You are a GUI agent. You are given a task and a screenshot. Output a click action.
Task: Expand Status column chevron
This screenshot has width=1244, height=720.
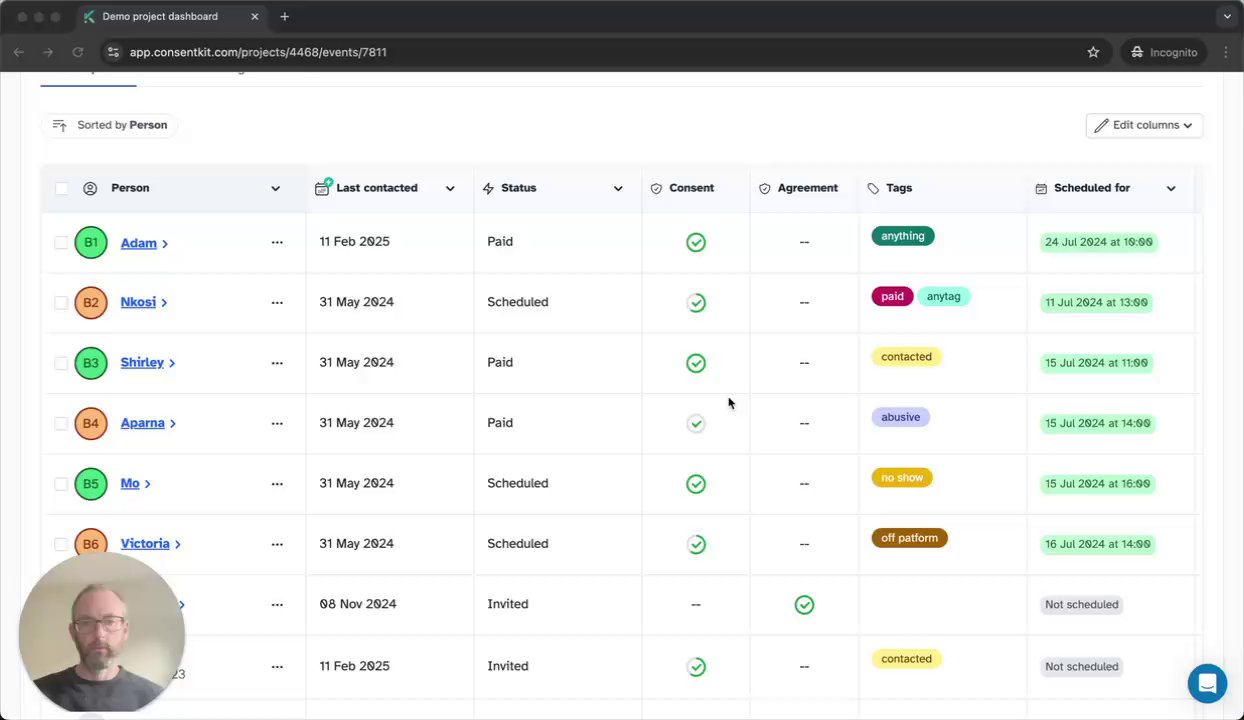point(618,188)
